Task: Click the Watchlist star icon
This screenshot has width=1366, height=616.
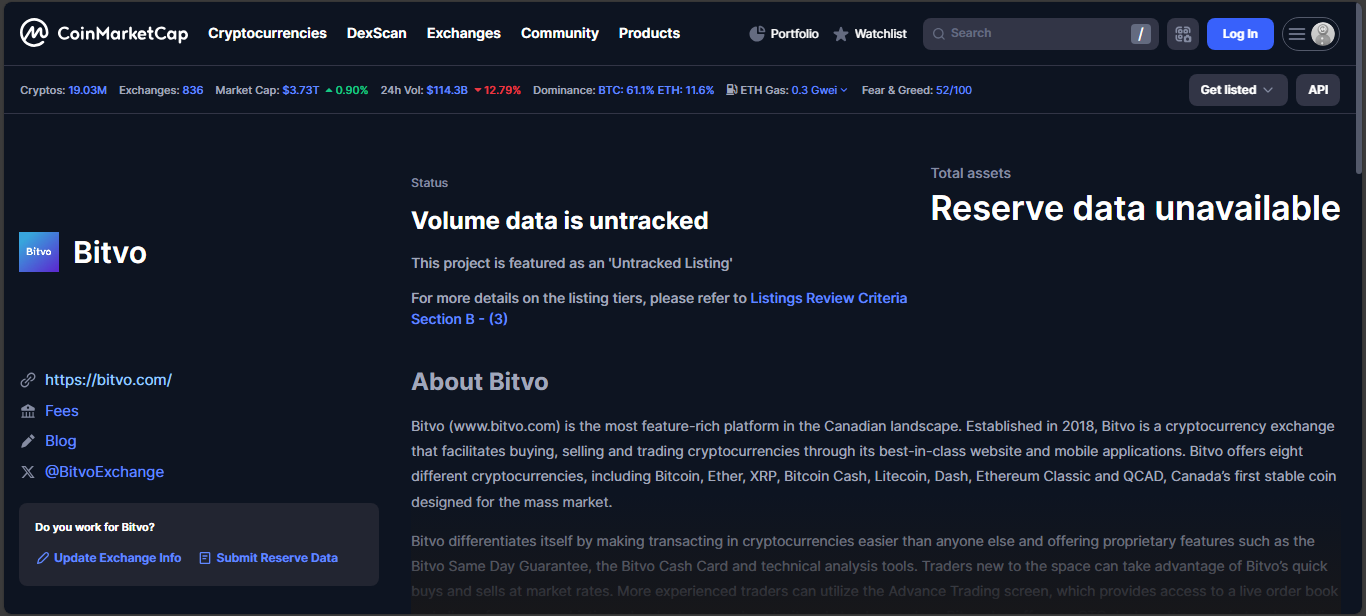Action: (841, 34)
